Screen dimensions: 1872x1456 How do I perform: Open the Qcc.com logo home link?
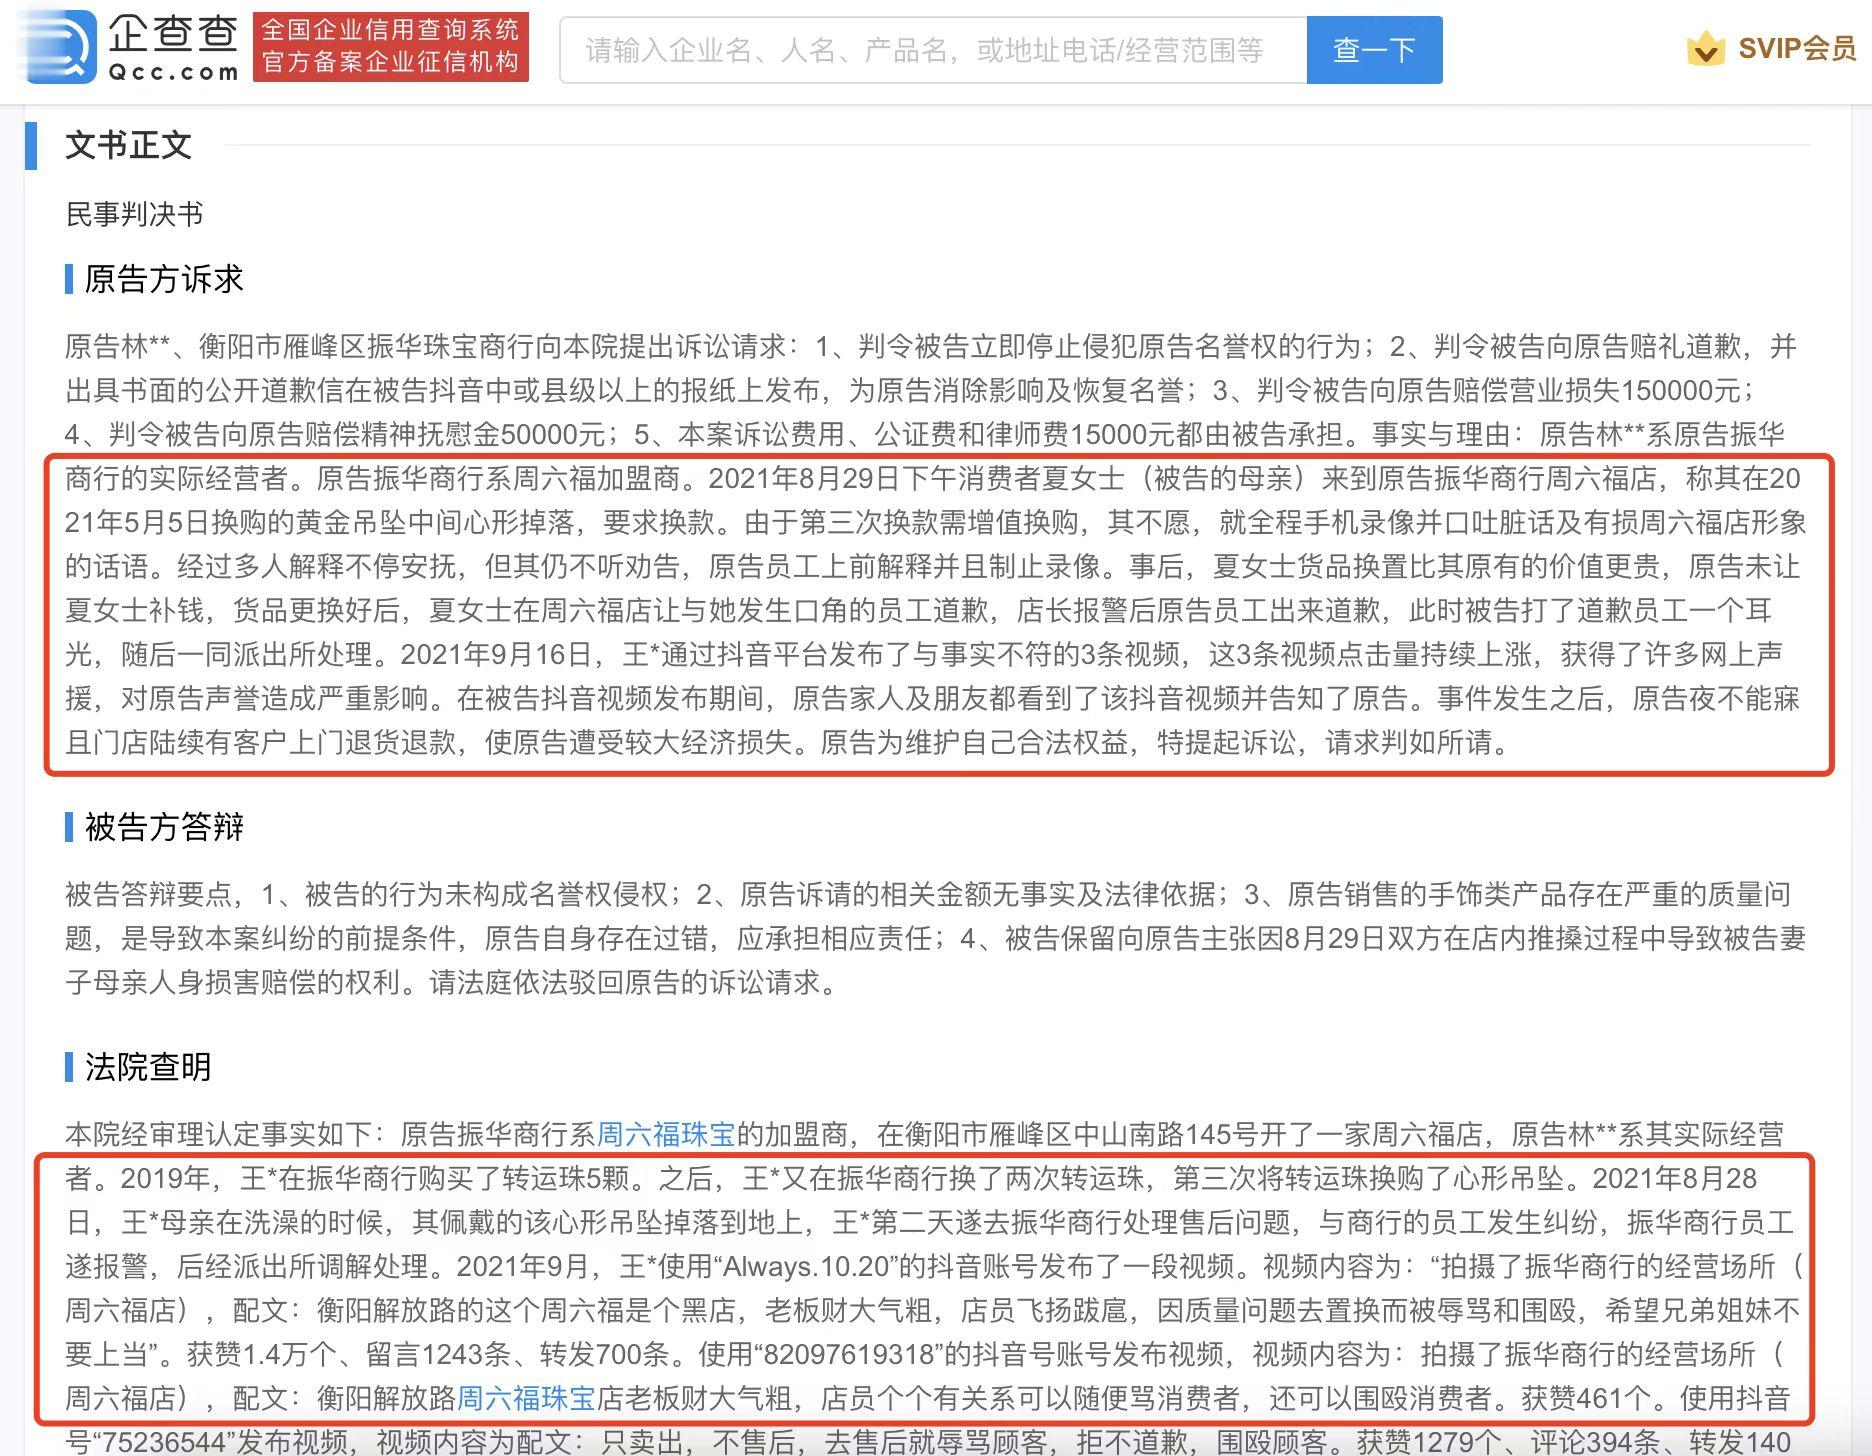[130, 48]
